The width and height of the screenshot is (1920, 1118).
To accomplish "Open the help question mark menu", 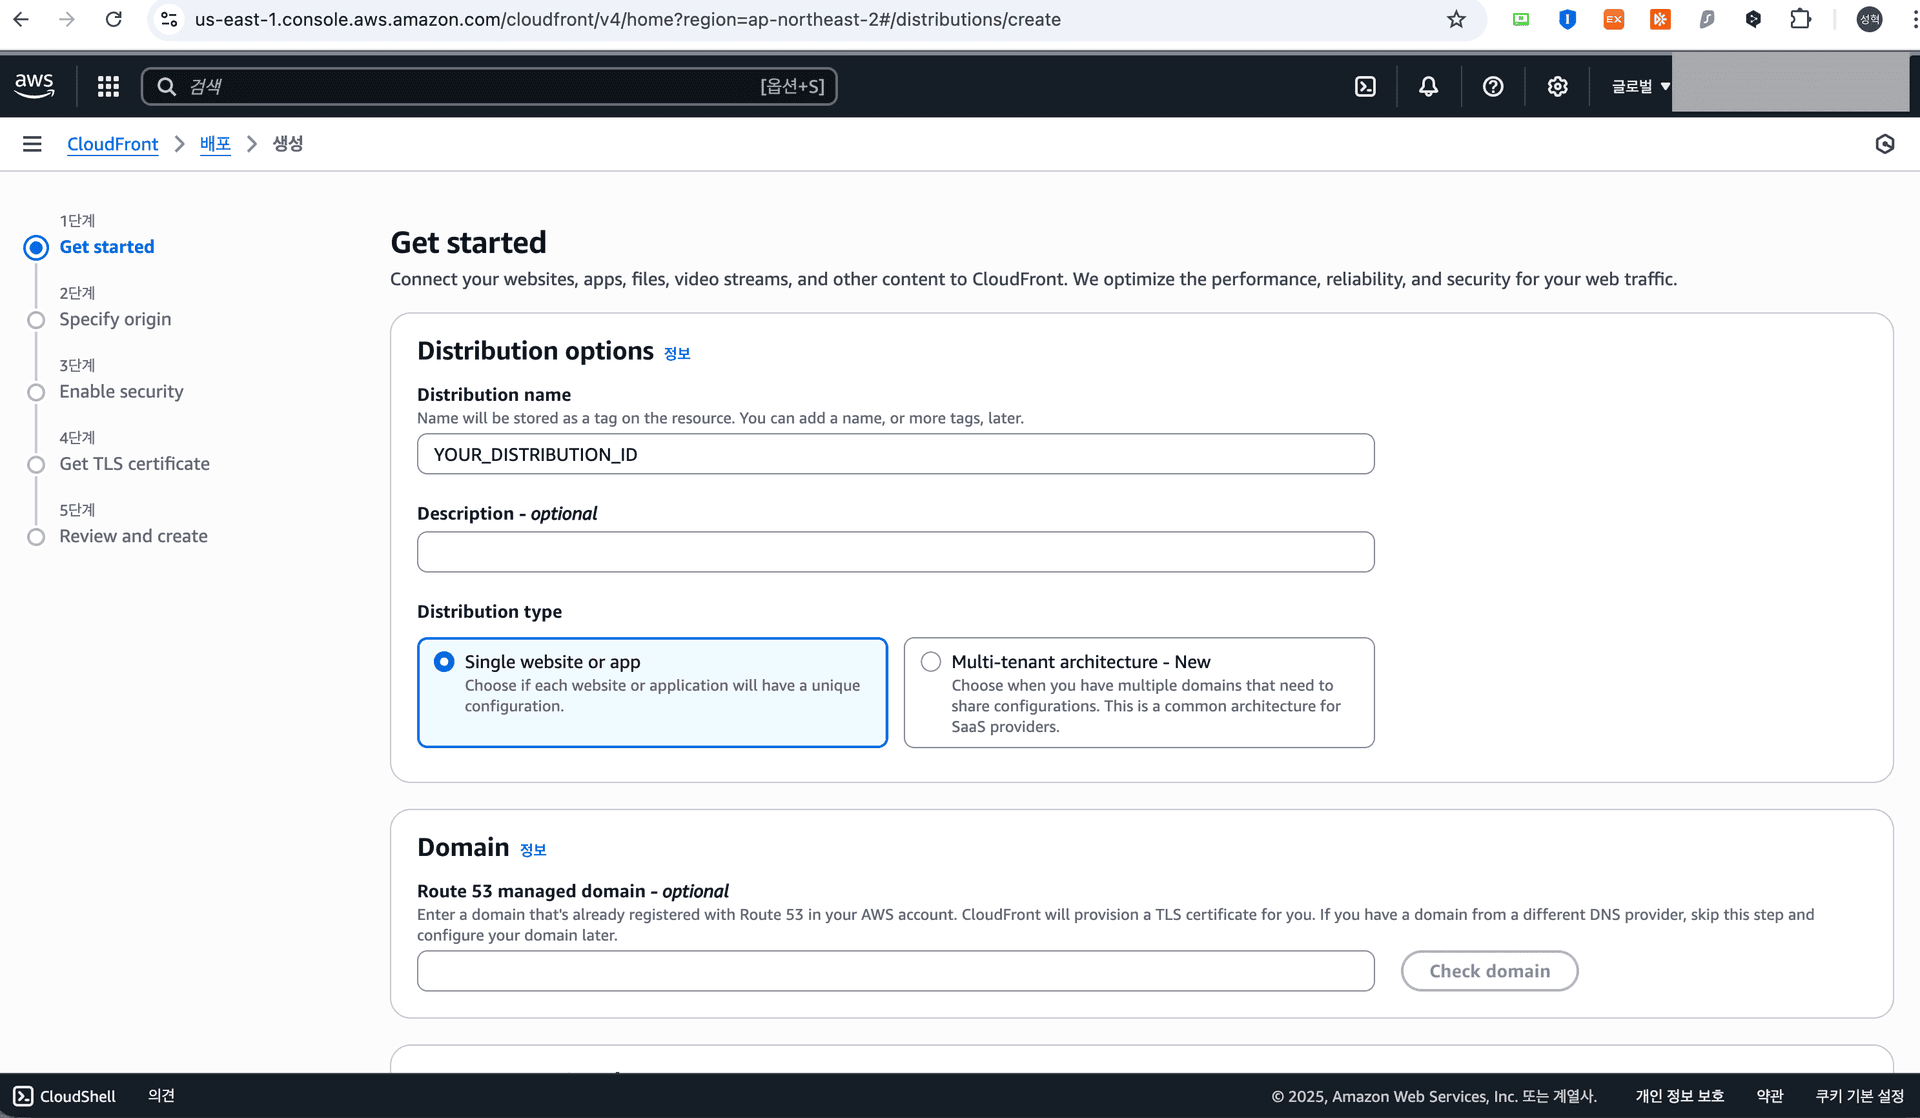I will pos(1493,87).
